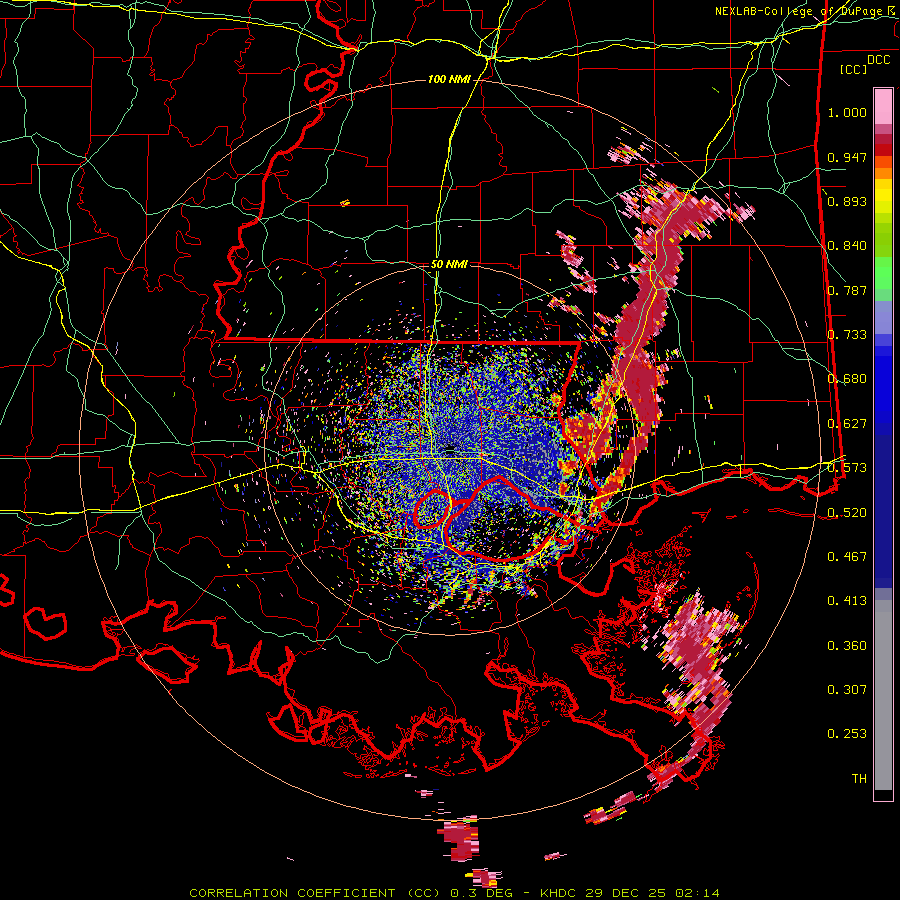Click the TH threshold label on the scale

[x=859, y=779]
